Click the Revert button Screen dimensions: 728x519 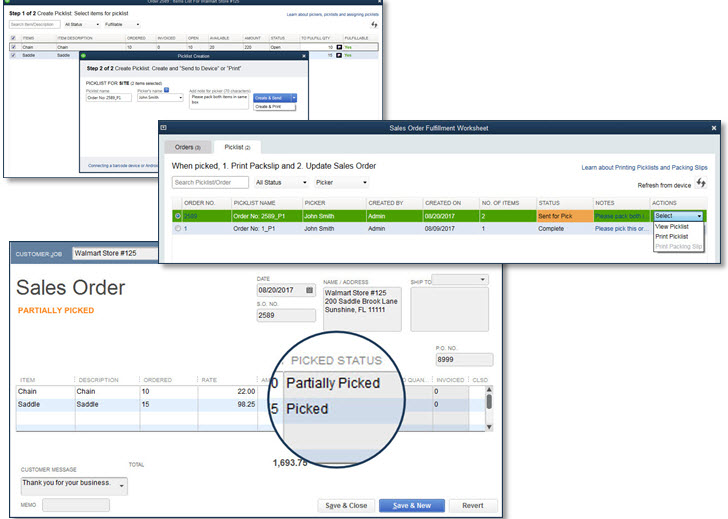pyautogui.click(x=473, y=506)
